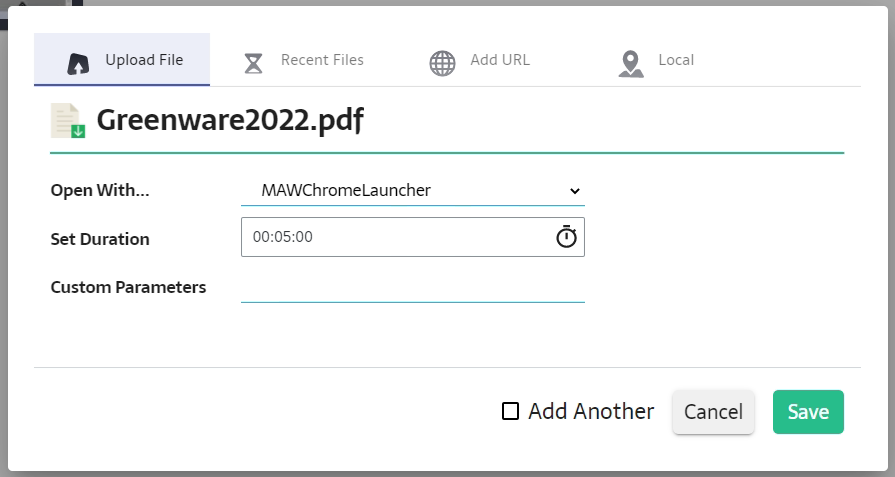The height and width of the screenshot is (477, 895).
Task: Tick the Add Another checkbox
Action: pos(510,411)
